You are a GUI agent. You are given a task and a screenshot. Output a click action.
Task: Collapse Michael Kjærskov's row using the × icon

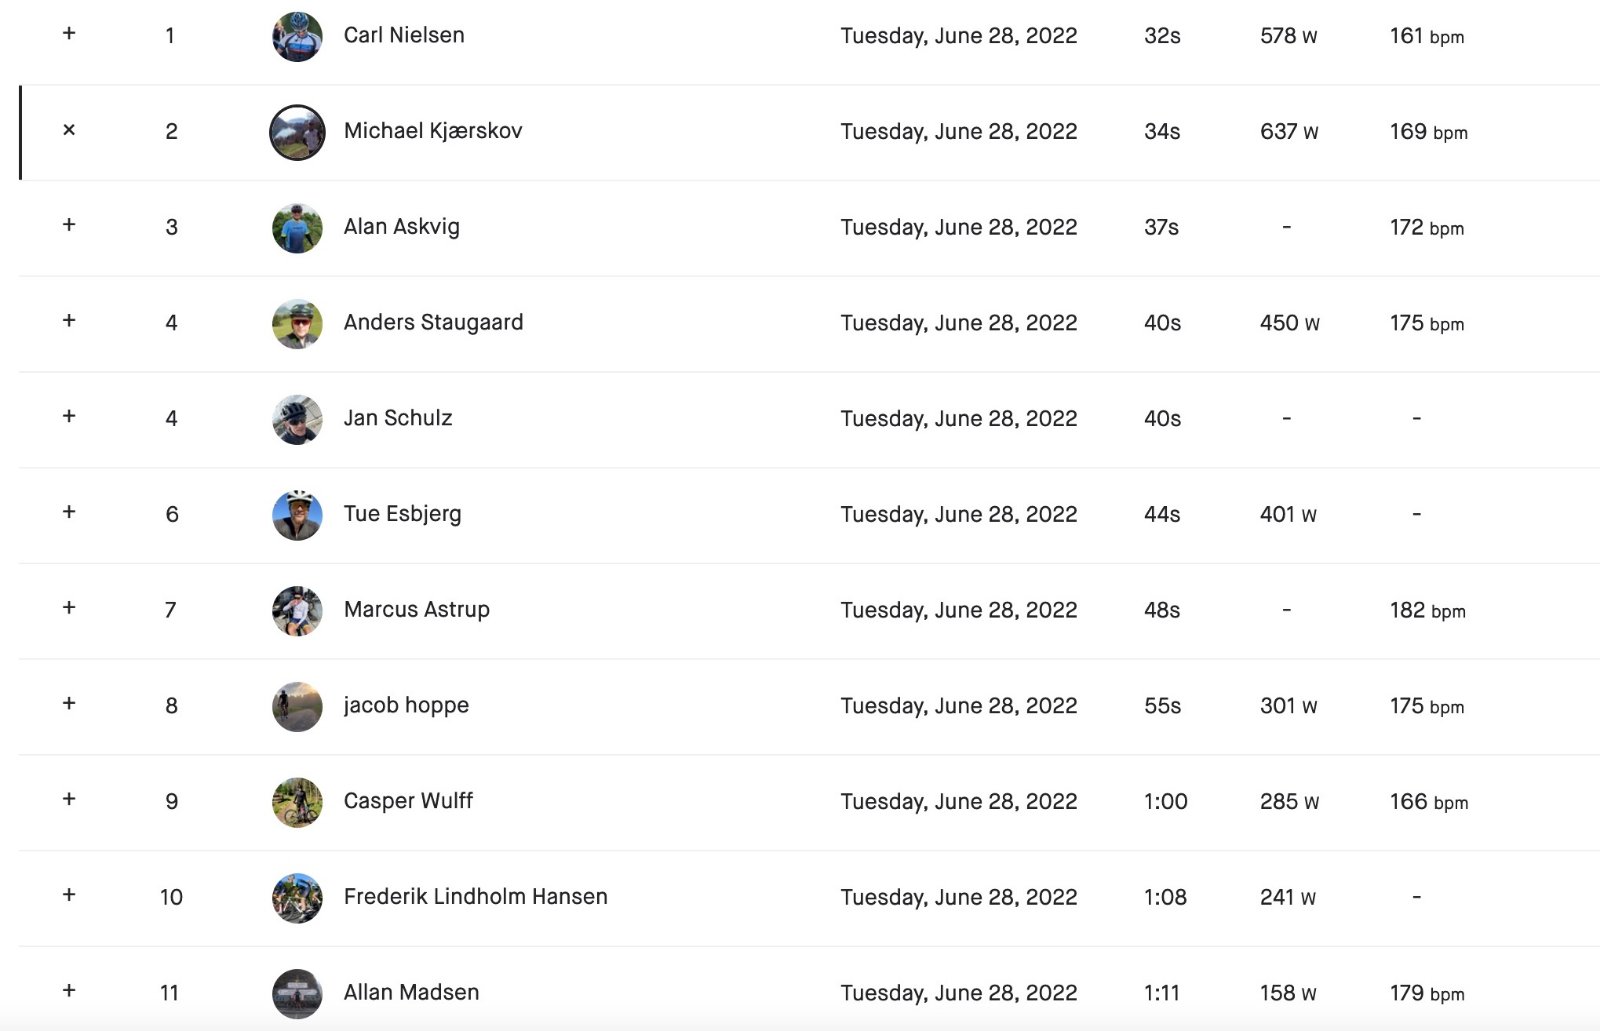pyautogui.click(x=69, y=130)
